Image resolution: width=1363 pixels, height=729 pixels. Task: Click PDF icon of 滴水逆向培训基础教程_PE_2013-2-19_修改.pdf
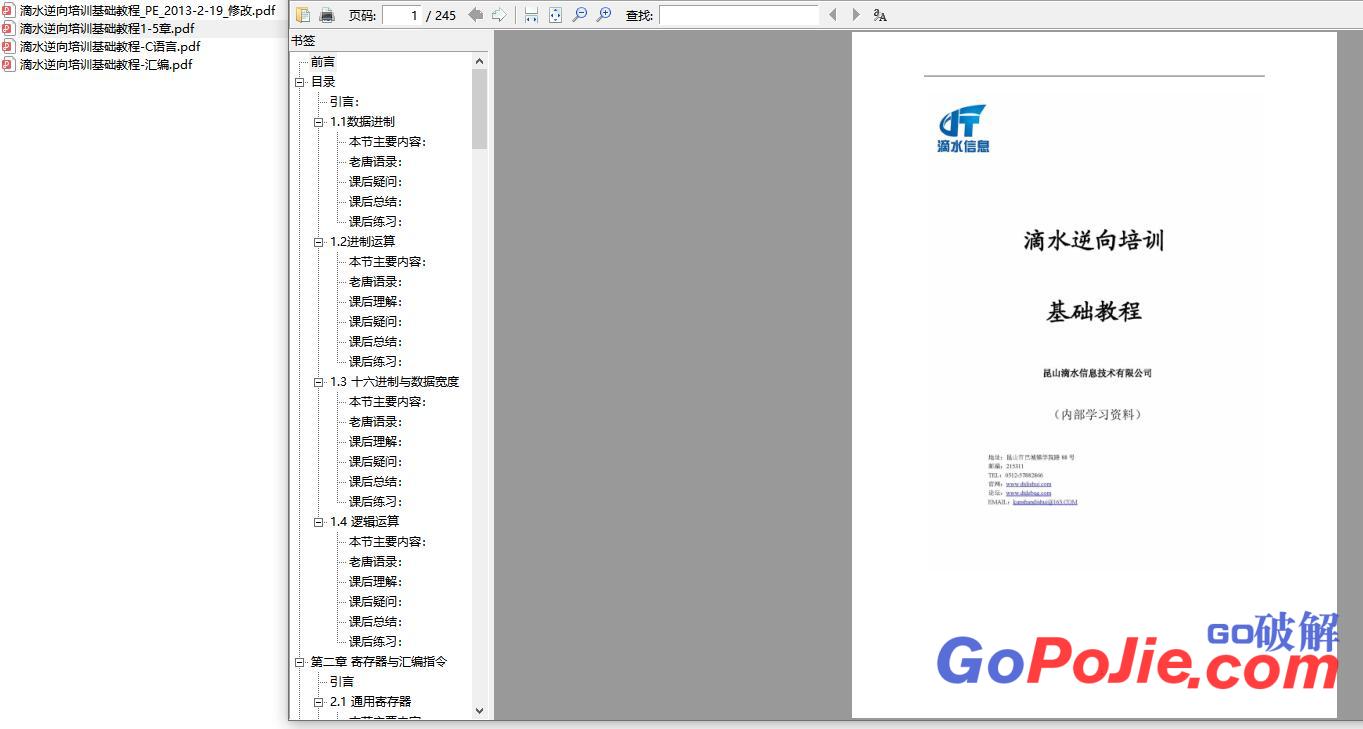pyautogui.click(x=8, y=10)
